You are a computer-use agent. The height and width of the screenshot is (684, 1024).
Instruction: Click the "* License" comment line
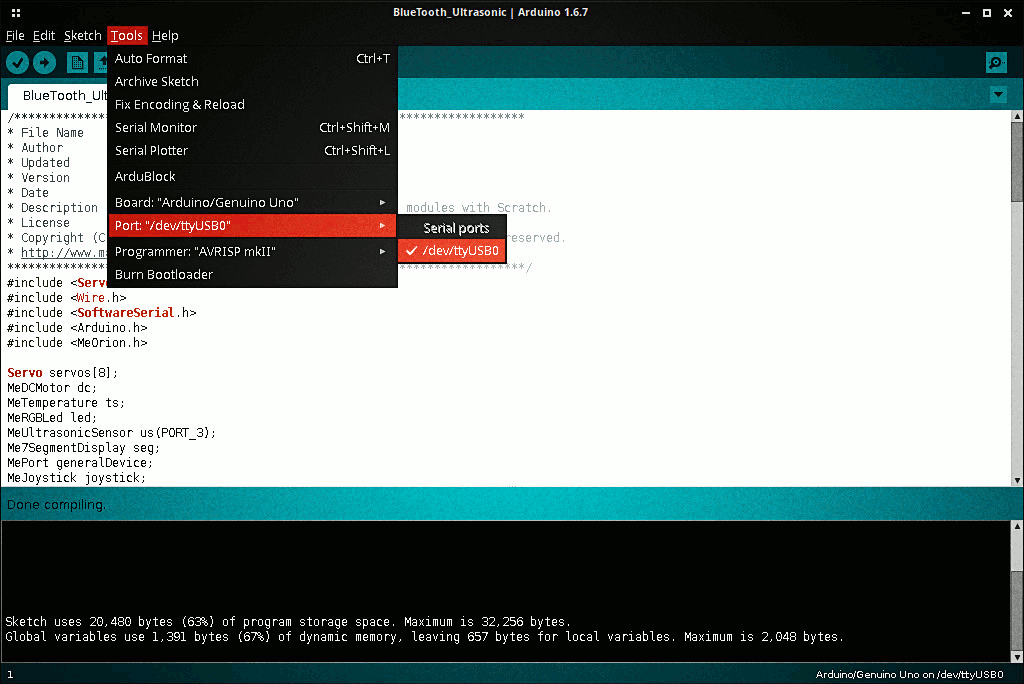pyautogui.click(x=39, y=223)
